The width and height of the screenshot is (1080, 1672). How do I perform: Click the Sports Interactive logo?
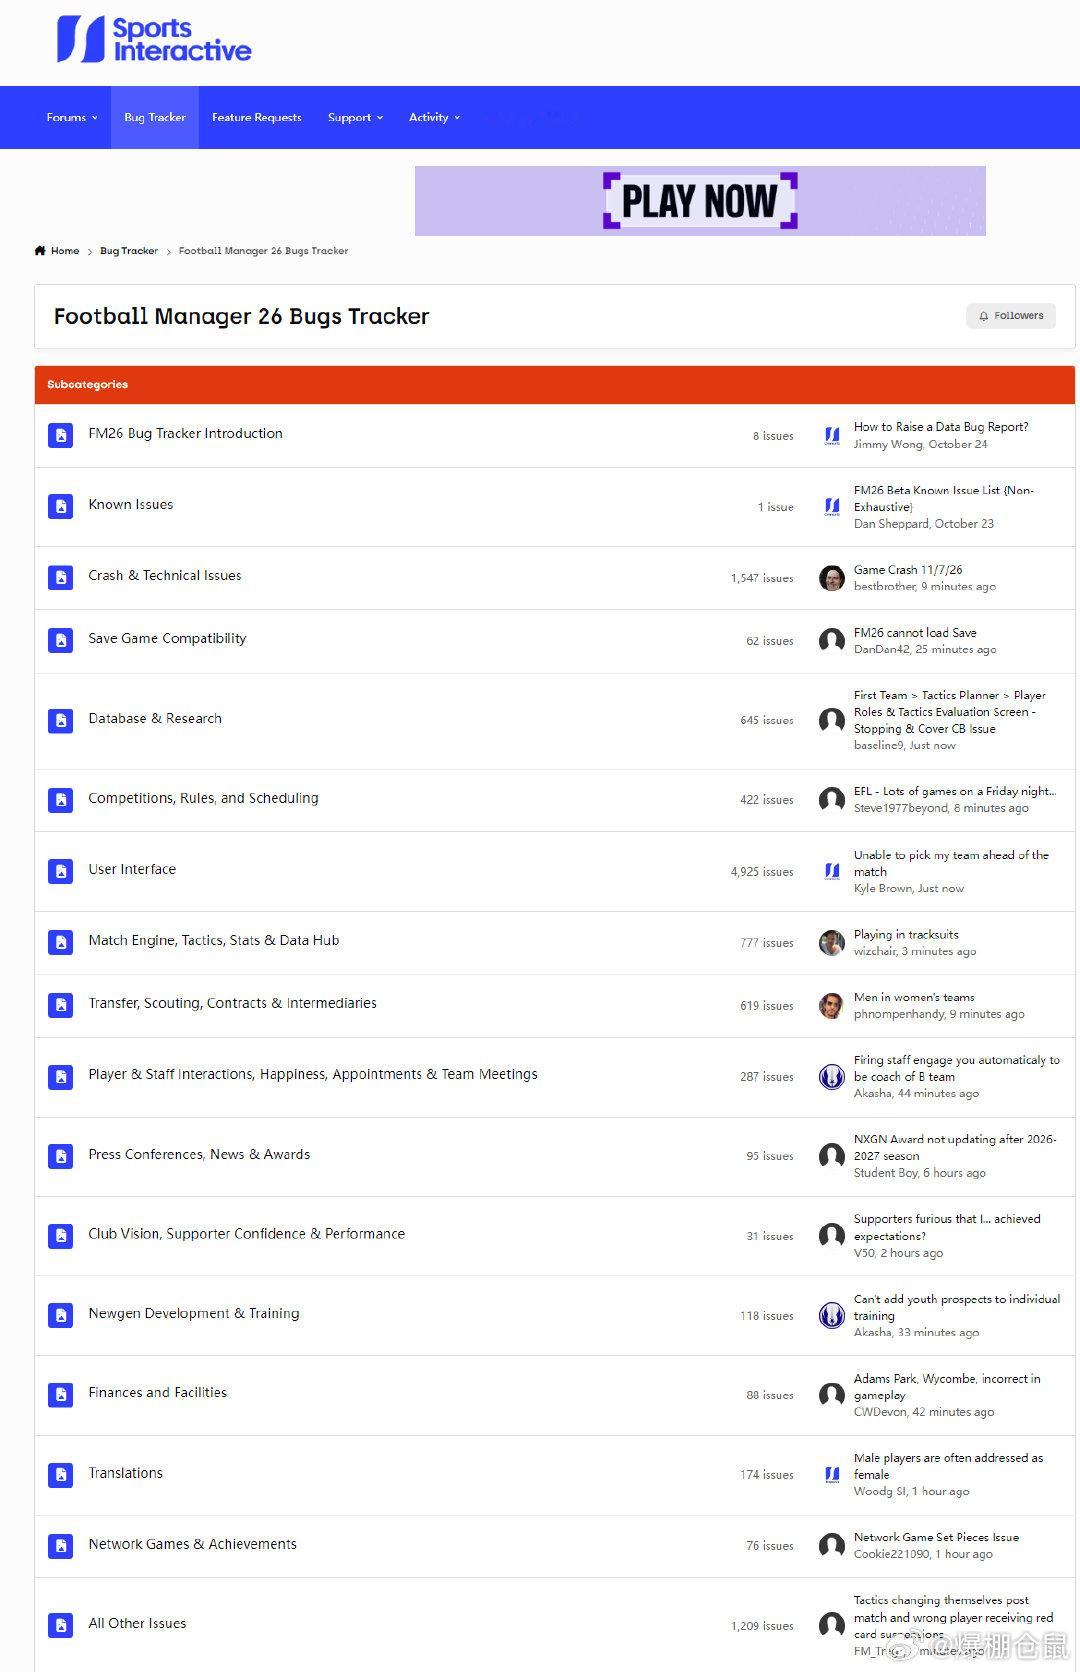click(153, 40)
